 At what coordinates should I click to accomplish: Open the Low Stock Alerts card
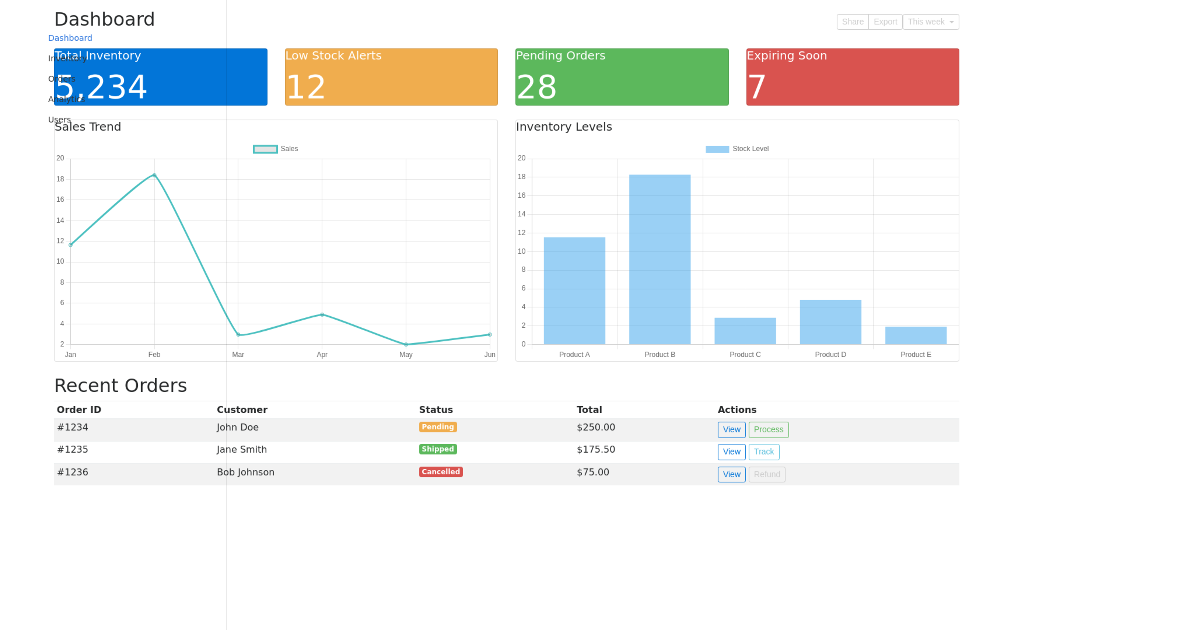click(390, 76)
